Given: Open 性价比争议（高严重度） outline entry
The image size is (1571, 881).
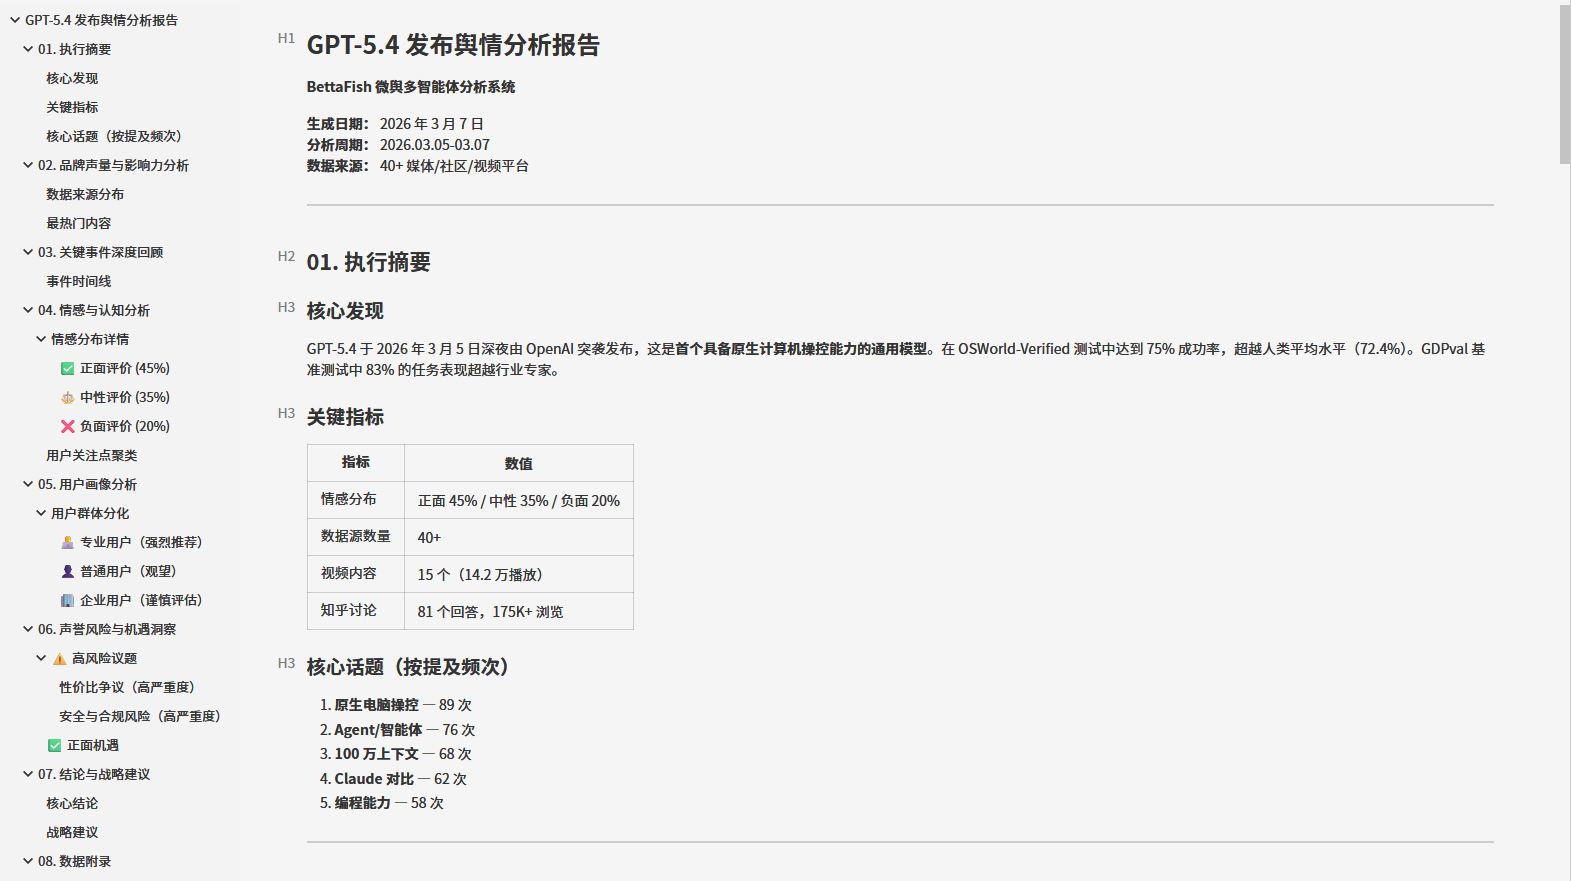Looking at the screenshot, I should pyautogui.click(x=127, y=687).
